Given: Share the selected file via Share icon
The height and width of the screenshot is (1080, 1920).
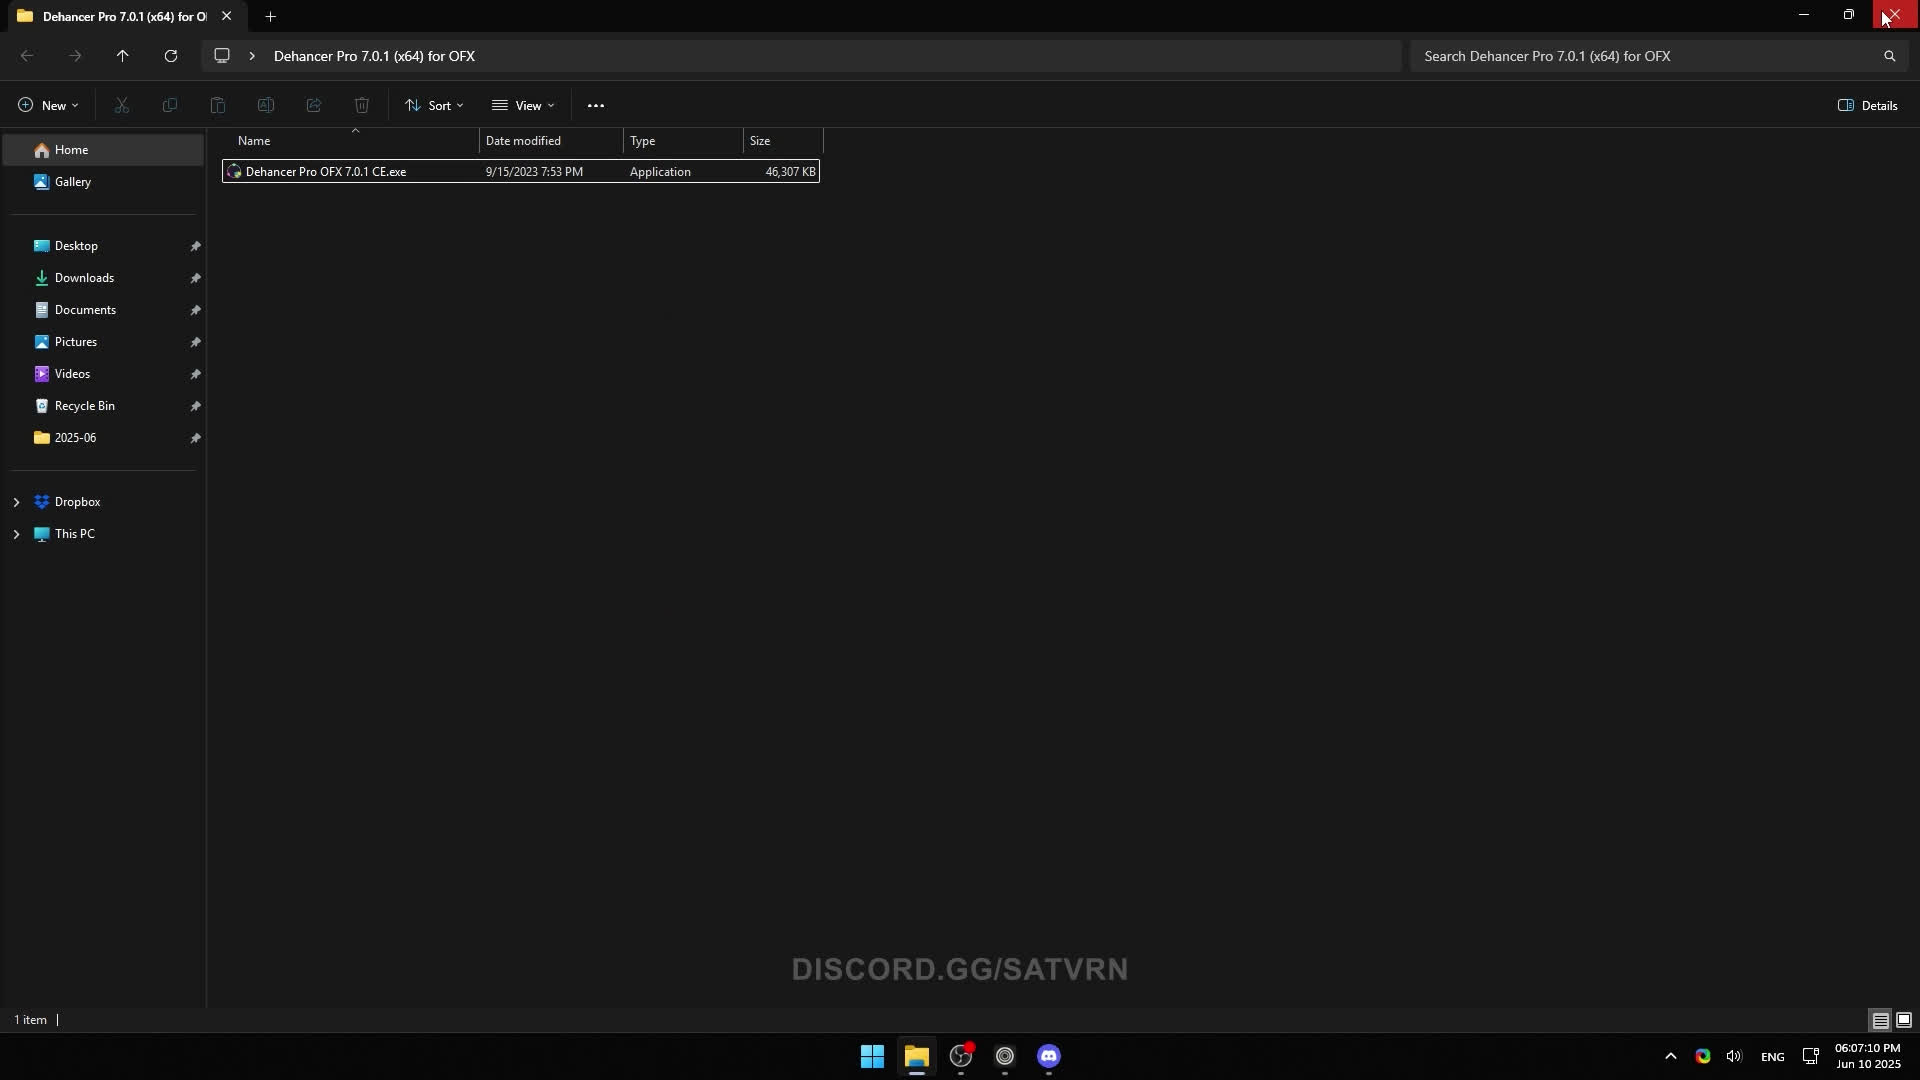Looking at the screenshot, I should [313, 105].
